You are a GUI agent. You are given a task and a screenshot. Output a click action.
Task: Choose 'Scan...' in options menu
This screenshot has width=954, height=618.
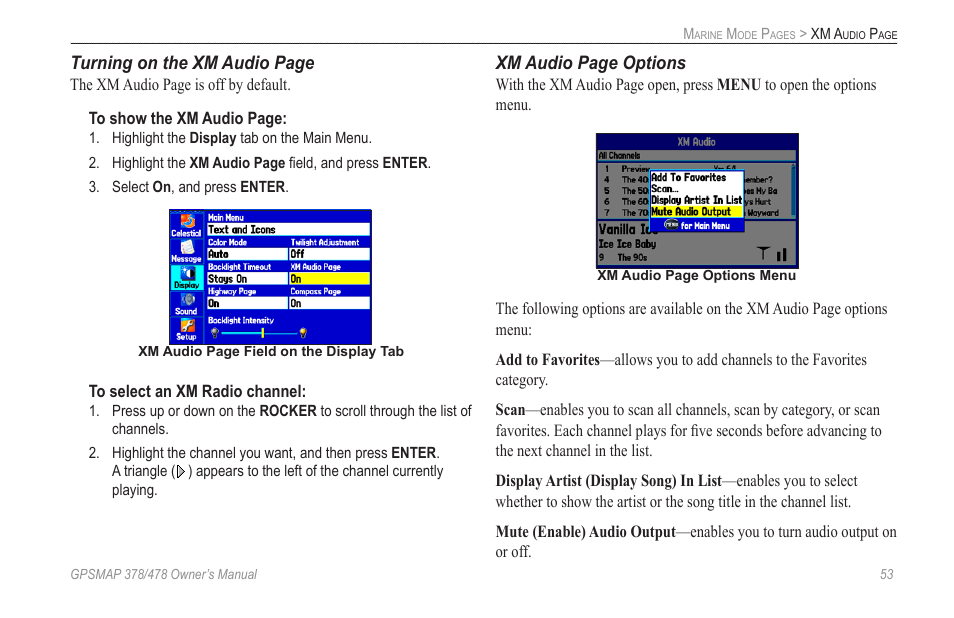tap(697, 189)
